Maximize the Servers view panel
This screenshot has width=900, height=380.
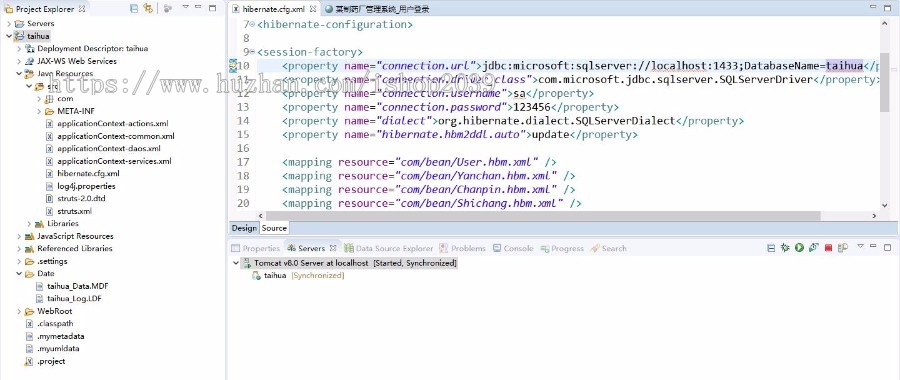pos(887,247)
